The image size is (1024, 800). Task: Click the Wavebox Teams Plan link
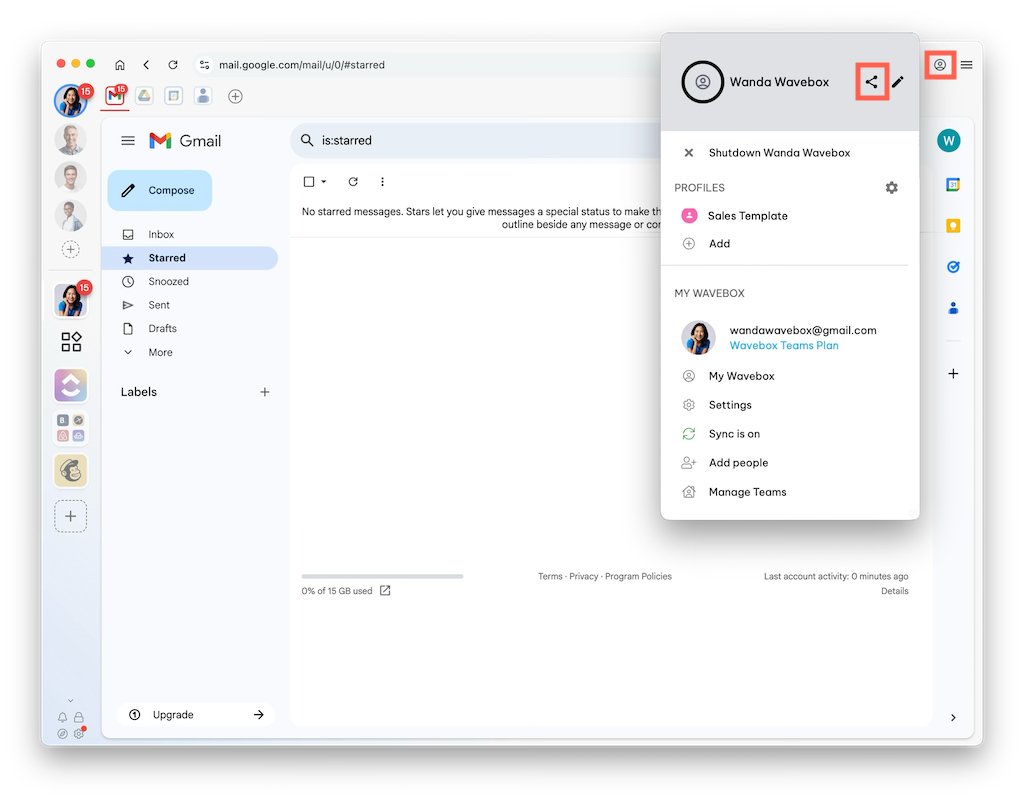point(784,345)
